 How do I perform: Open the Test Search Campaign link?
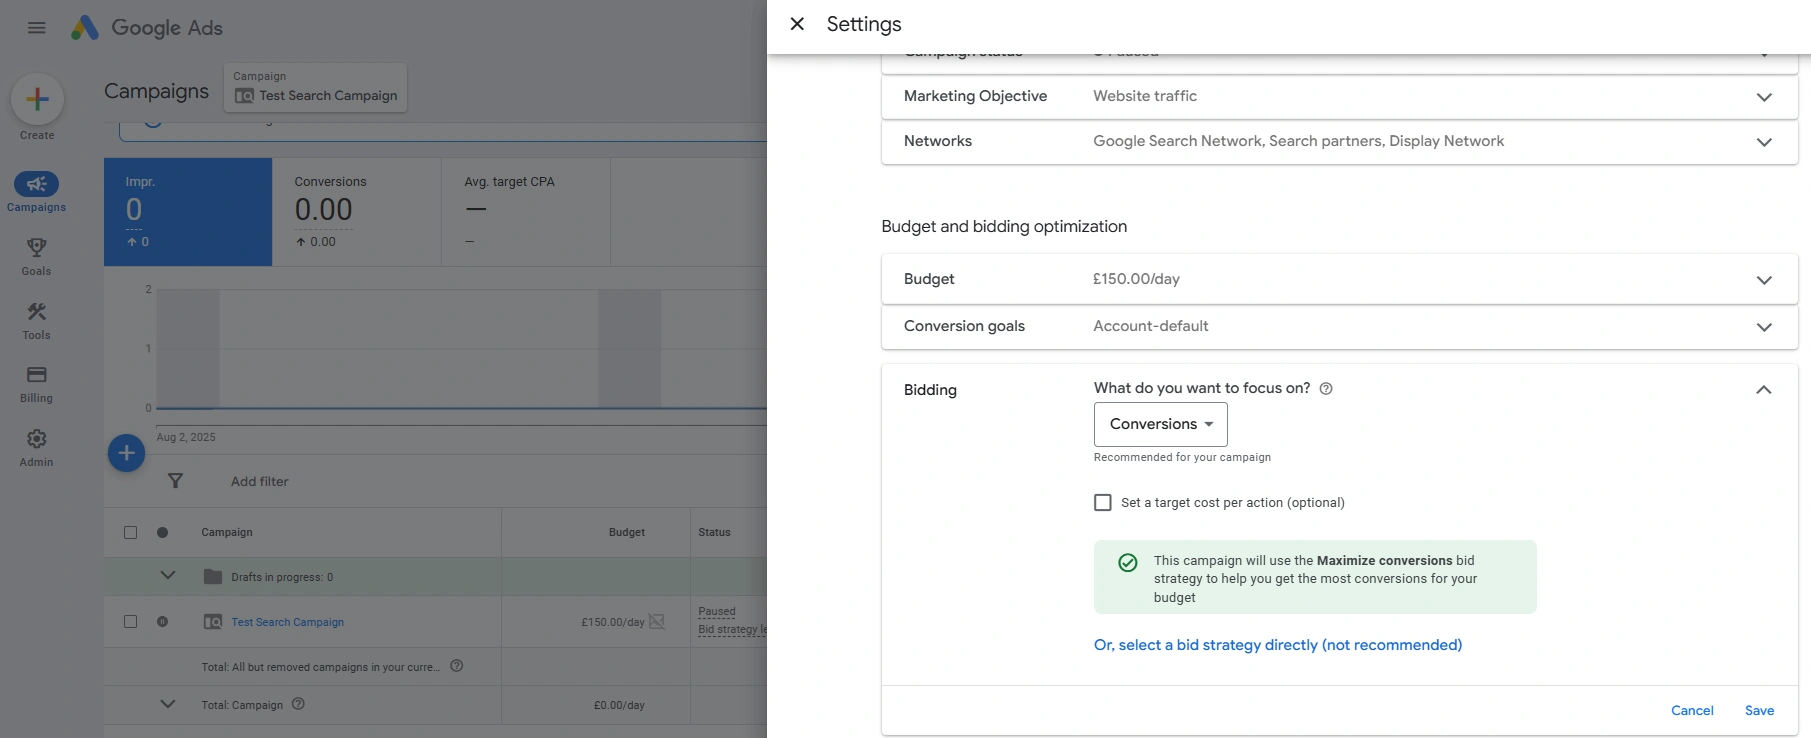tap(288, 622)
